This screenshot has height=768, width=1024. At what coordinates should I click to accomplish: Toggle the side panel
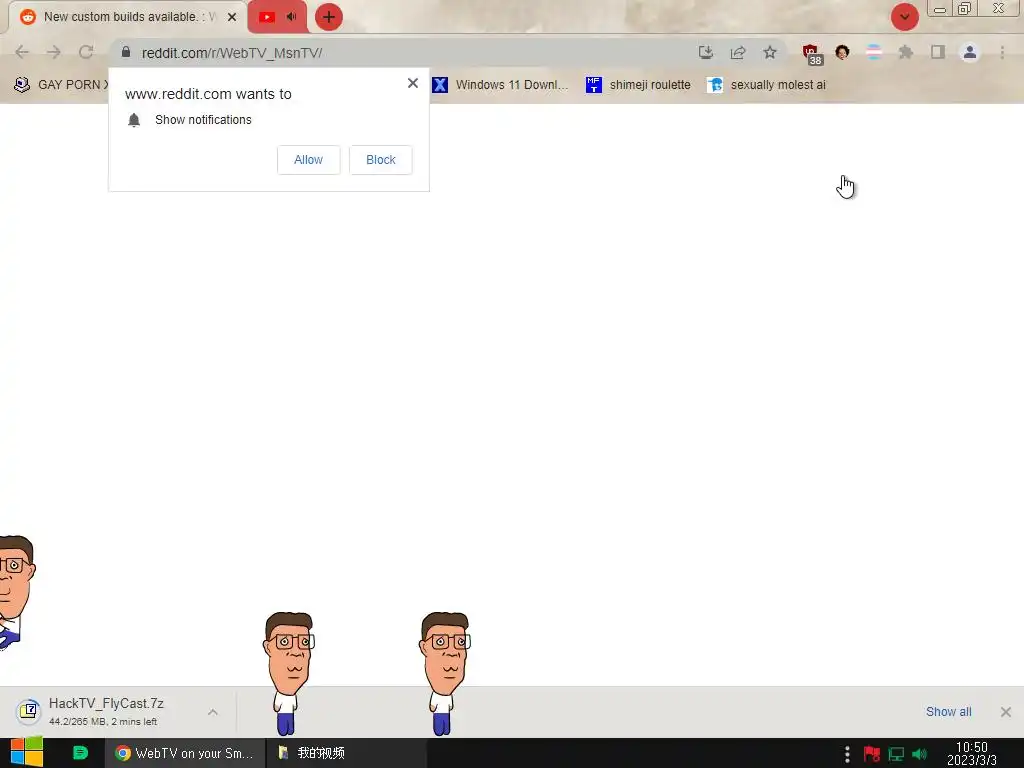click(938, 52)
